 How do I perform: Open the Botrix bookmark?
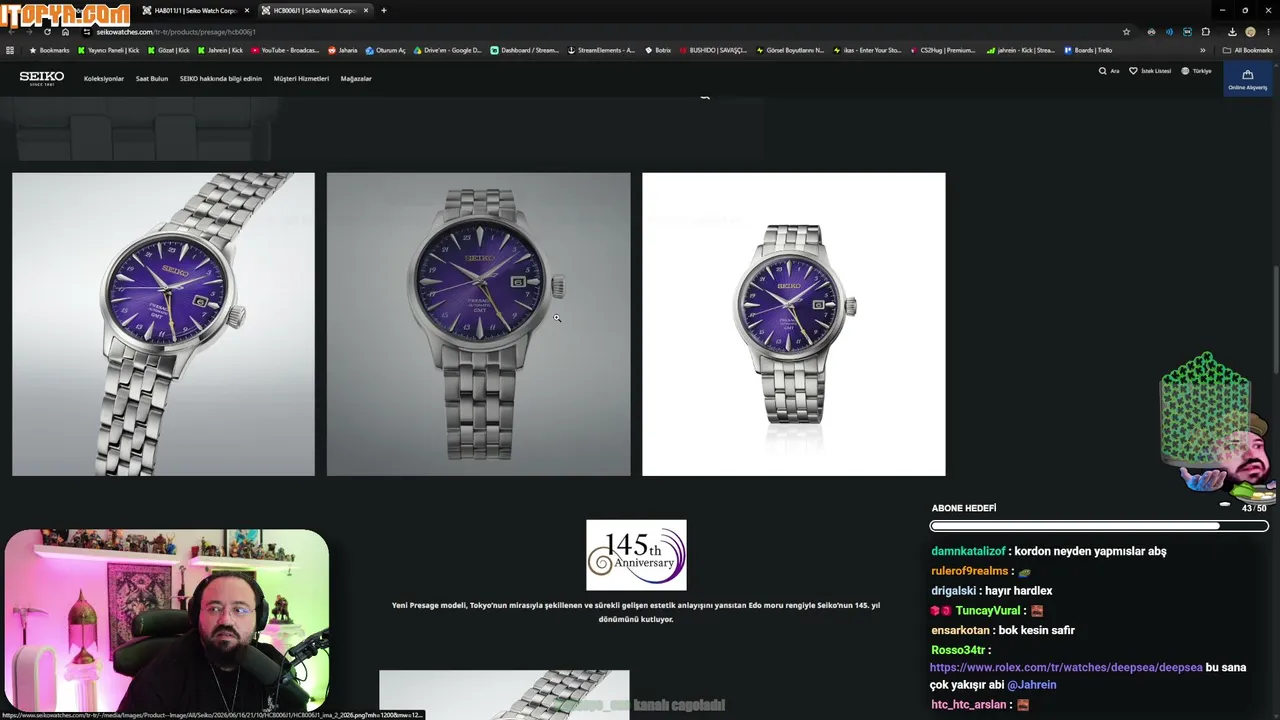click(x=658, y=50)
